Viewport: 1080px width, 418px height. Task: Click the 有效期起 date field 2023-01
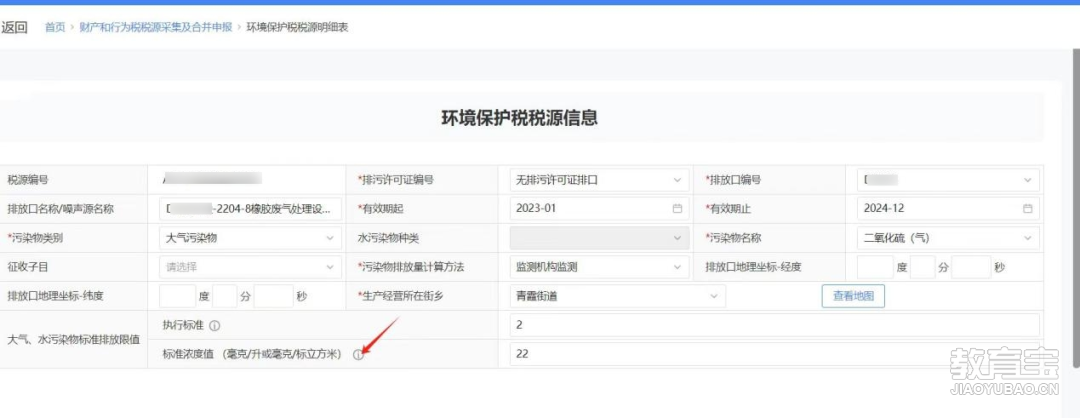pos(599,209)
